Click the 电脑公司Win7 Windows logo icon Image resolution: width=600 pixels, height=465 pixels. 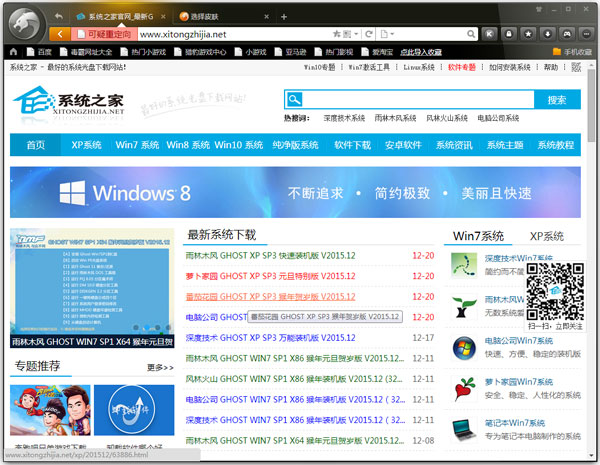tap(464, 348)
